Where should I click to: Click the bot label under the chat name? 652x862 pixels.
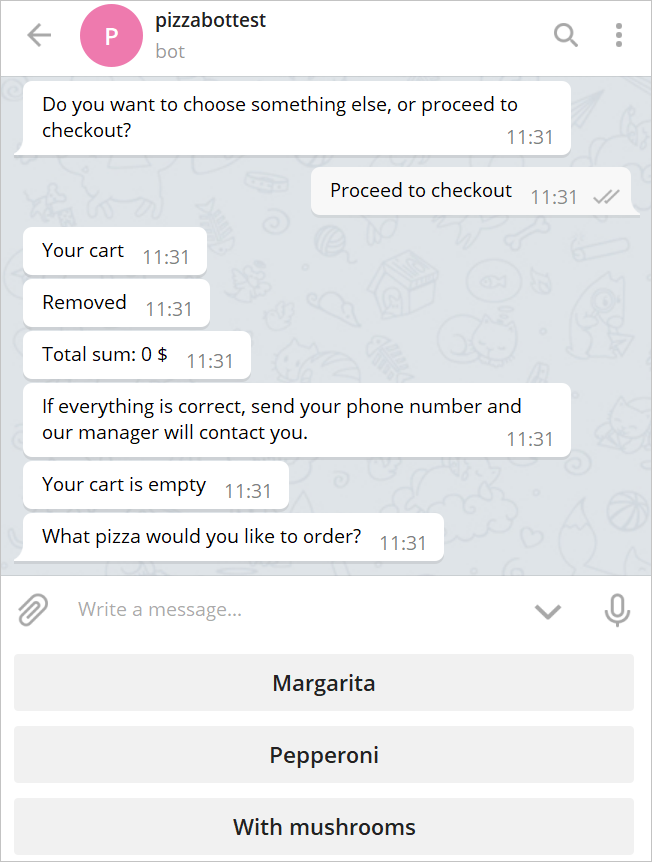pos(170,52)
